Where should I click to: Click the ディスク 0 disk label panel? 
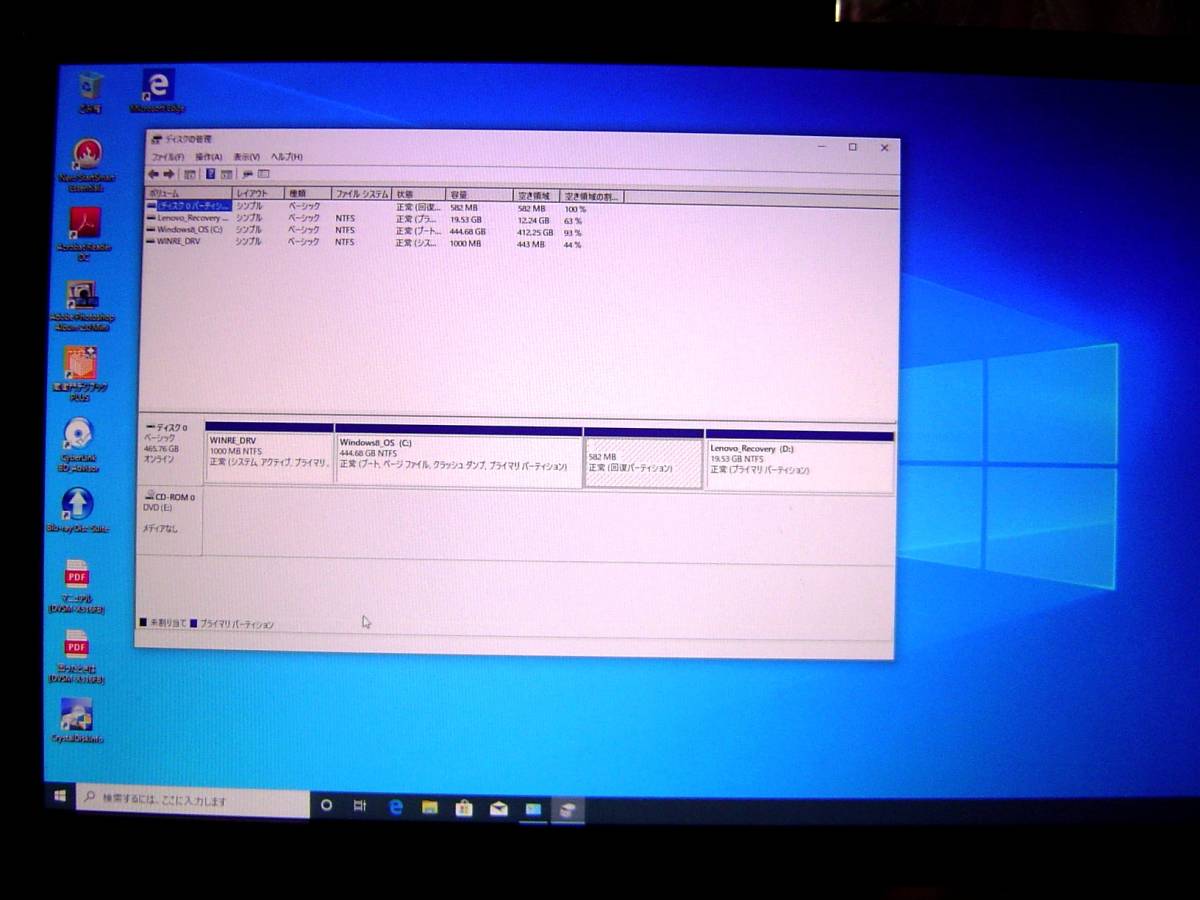[170, 454]
